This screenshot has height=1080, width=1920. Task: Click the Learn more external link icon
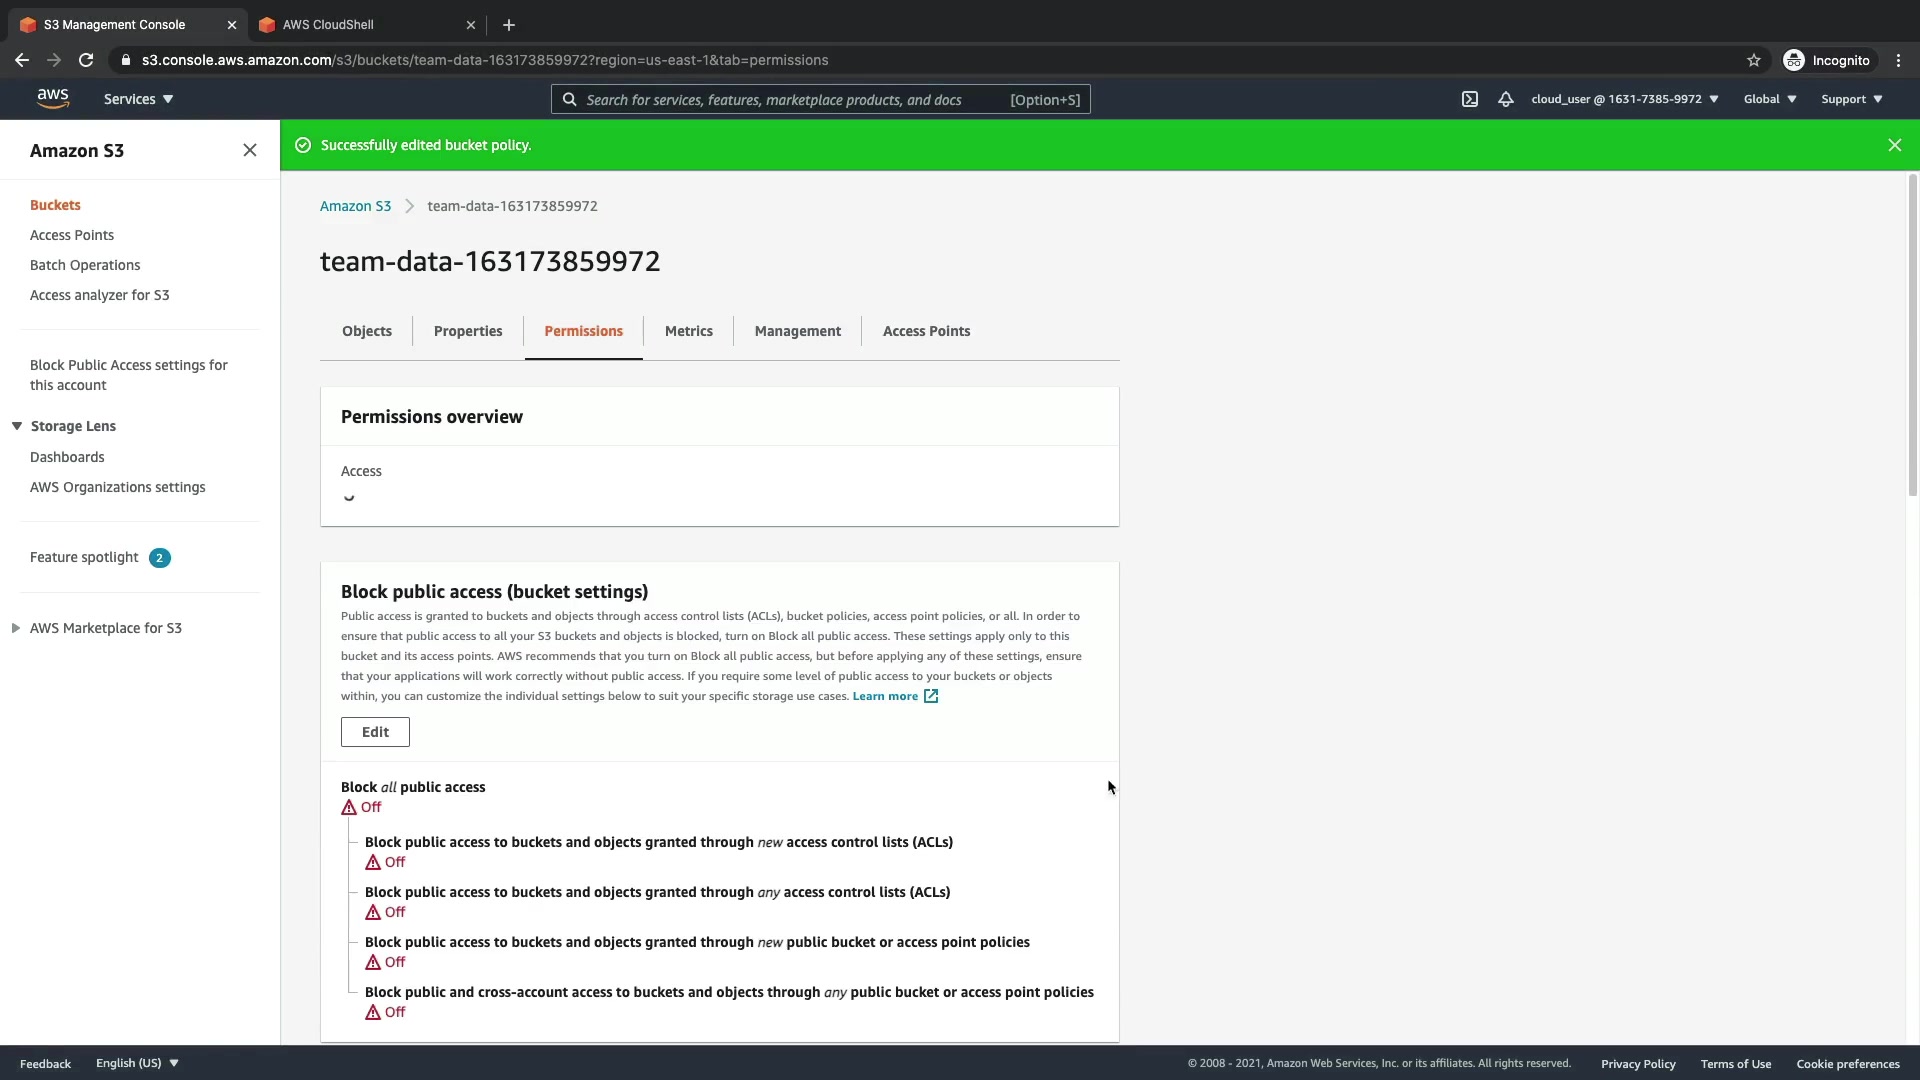[x=931, y=696]
